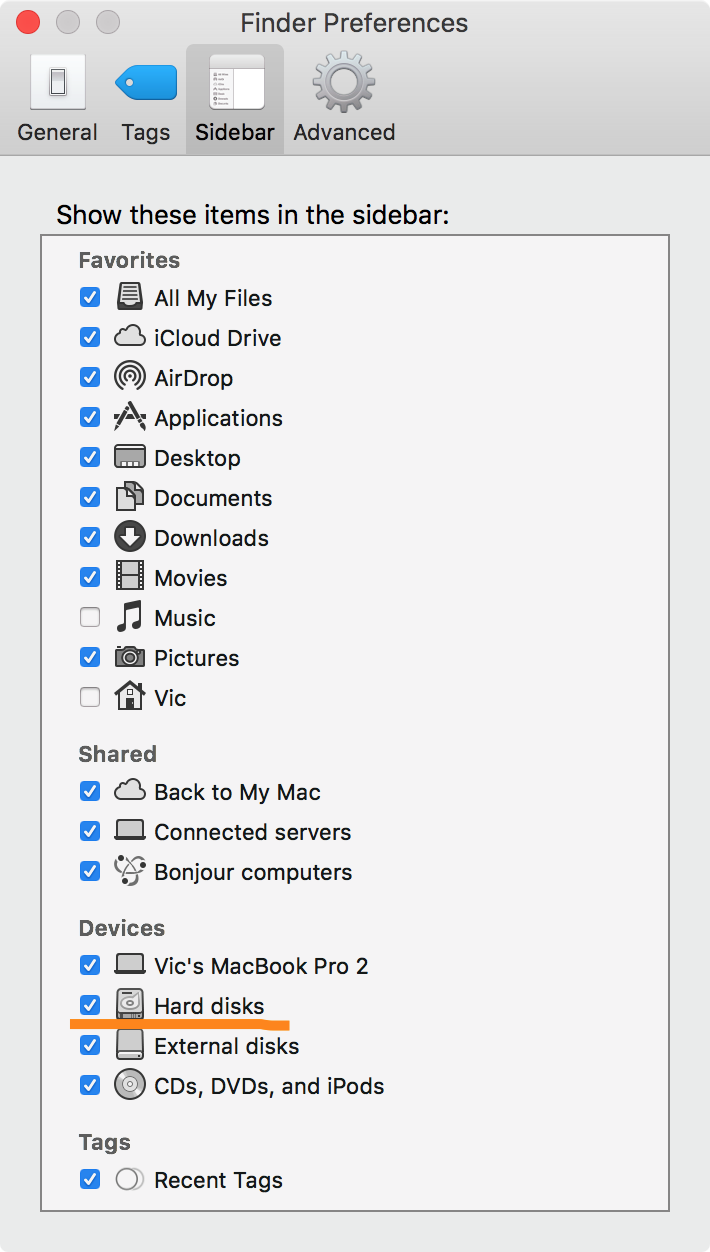Click the iCloud Drive cloud icon
Image resolution: width=710 pixels, height=1252 pixels.
tap(130, 337)
